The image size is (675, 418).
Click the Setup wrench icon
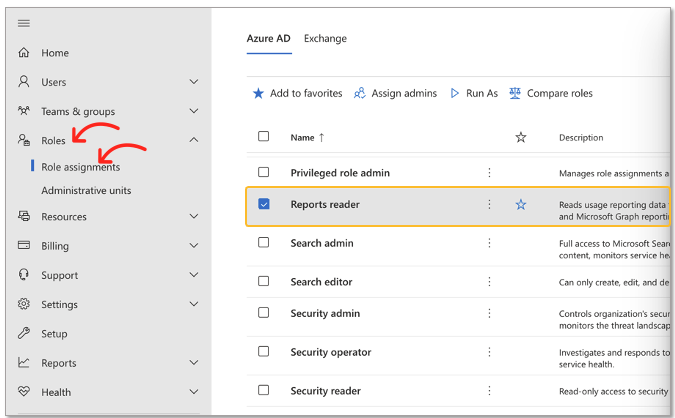(x=24, y=333)
